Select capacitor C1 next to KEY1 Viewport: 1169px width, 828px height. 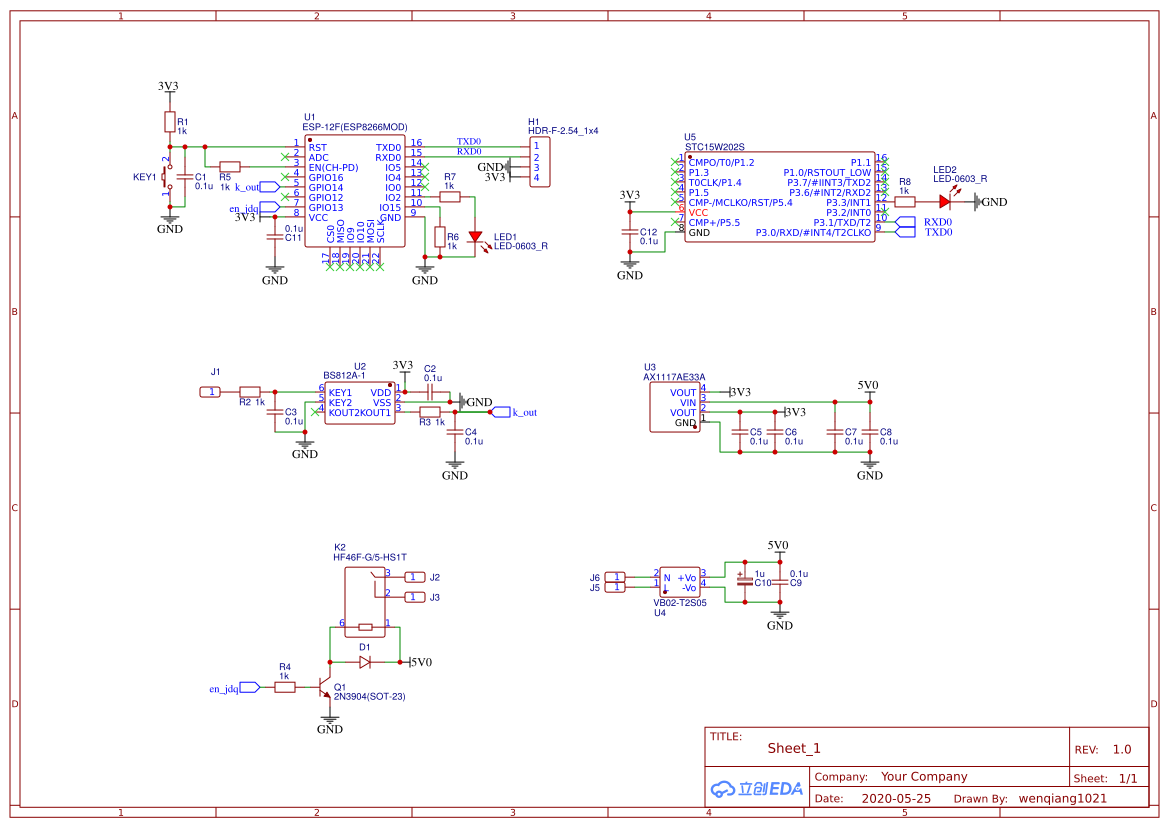[x=183, y=177]
